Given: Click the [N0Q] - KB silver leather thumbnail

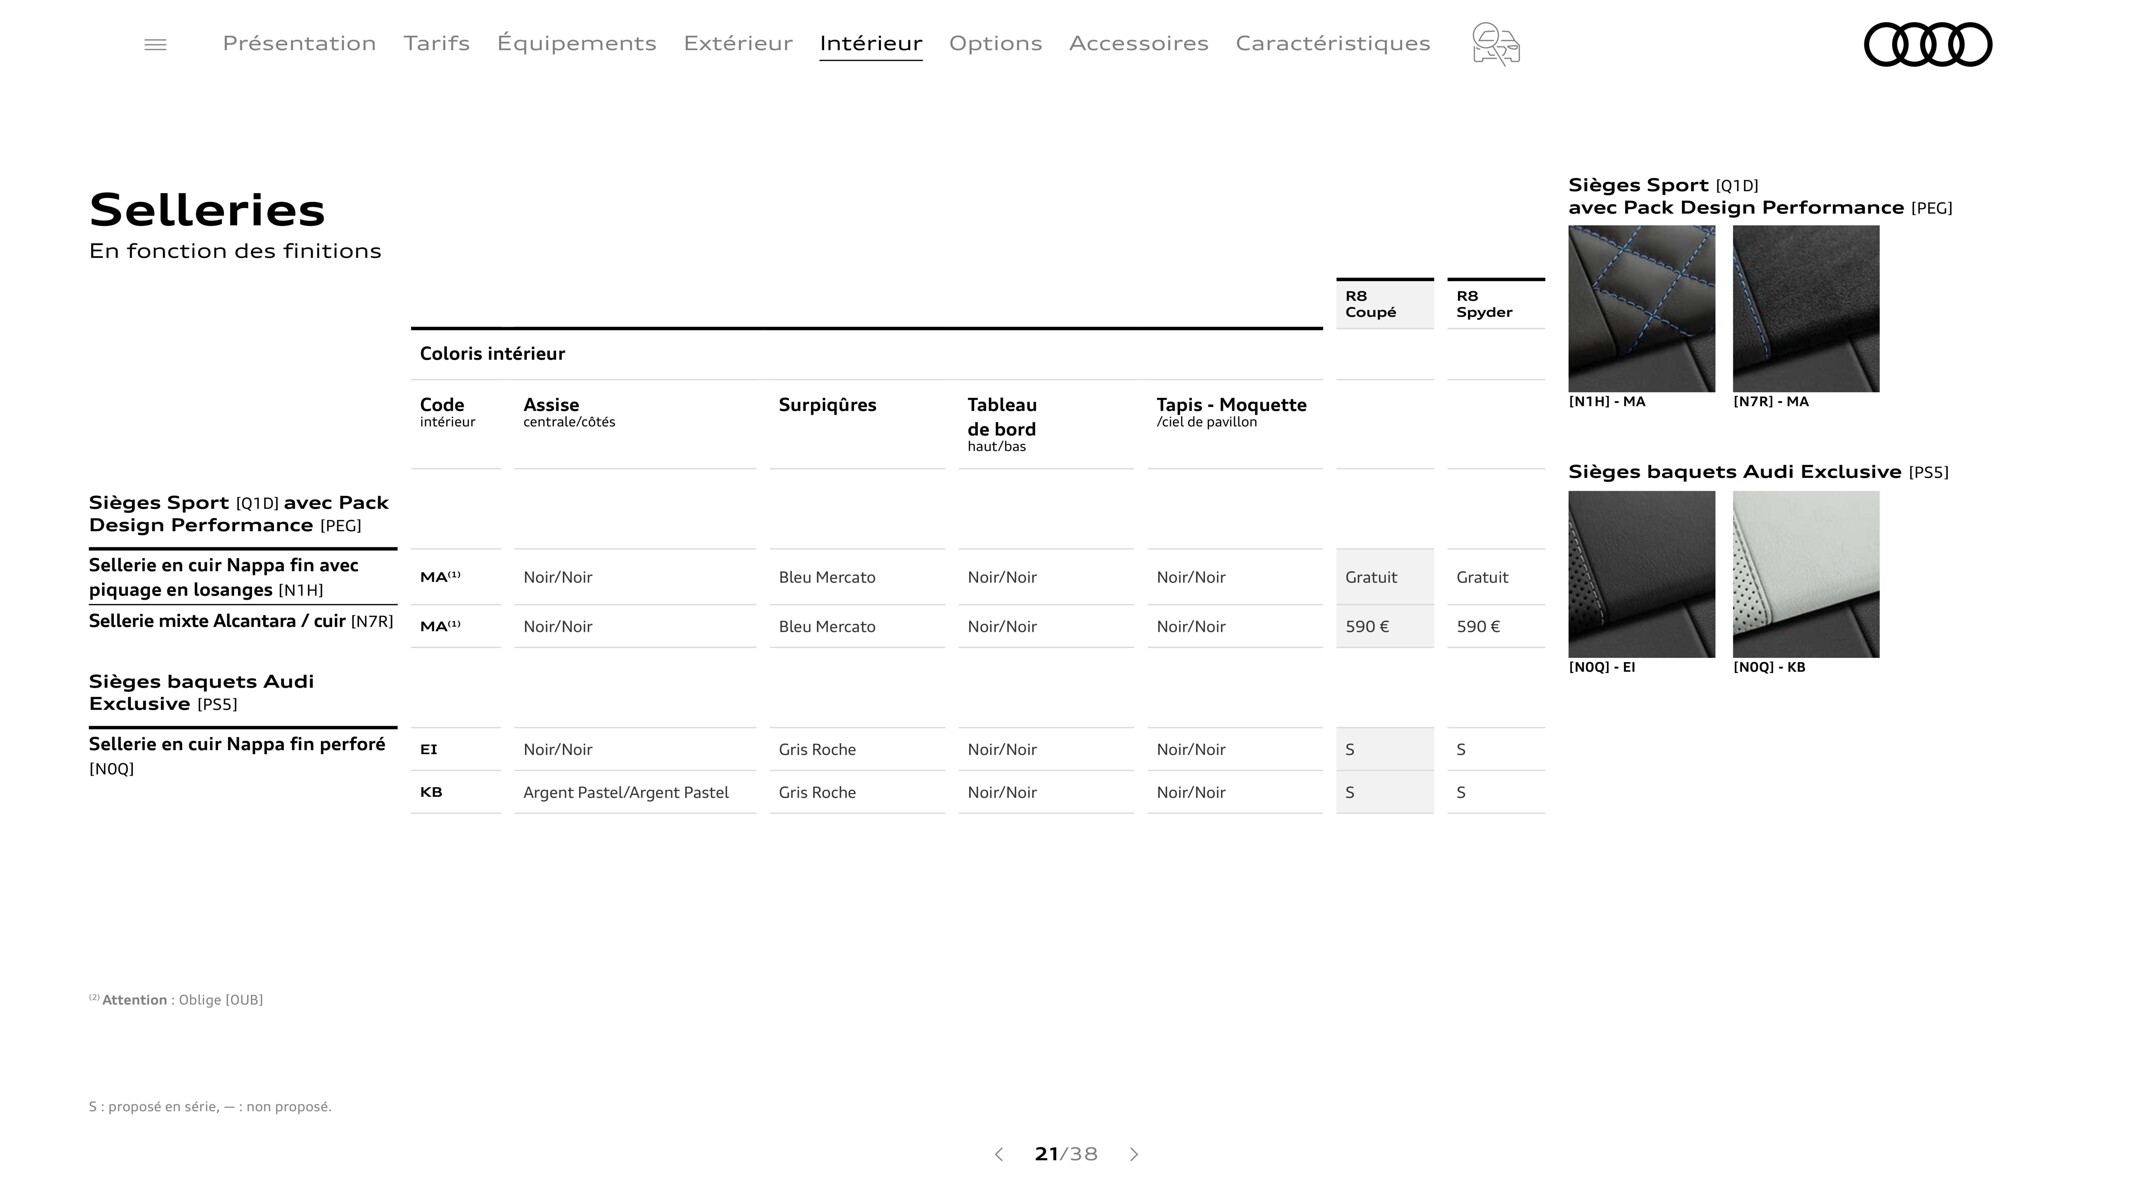Looking at the screenshot, I should [x=1806, y=574].
